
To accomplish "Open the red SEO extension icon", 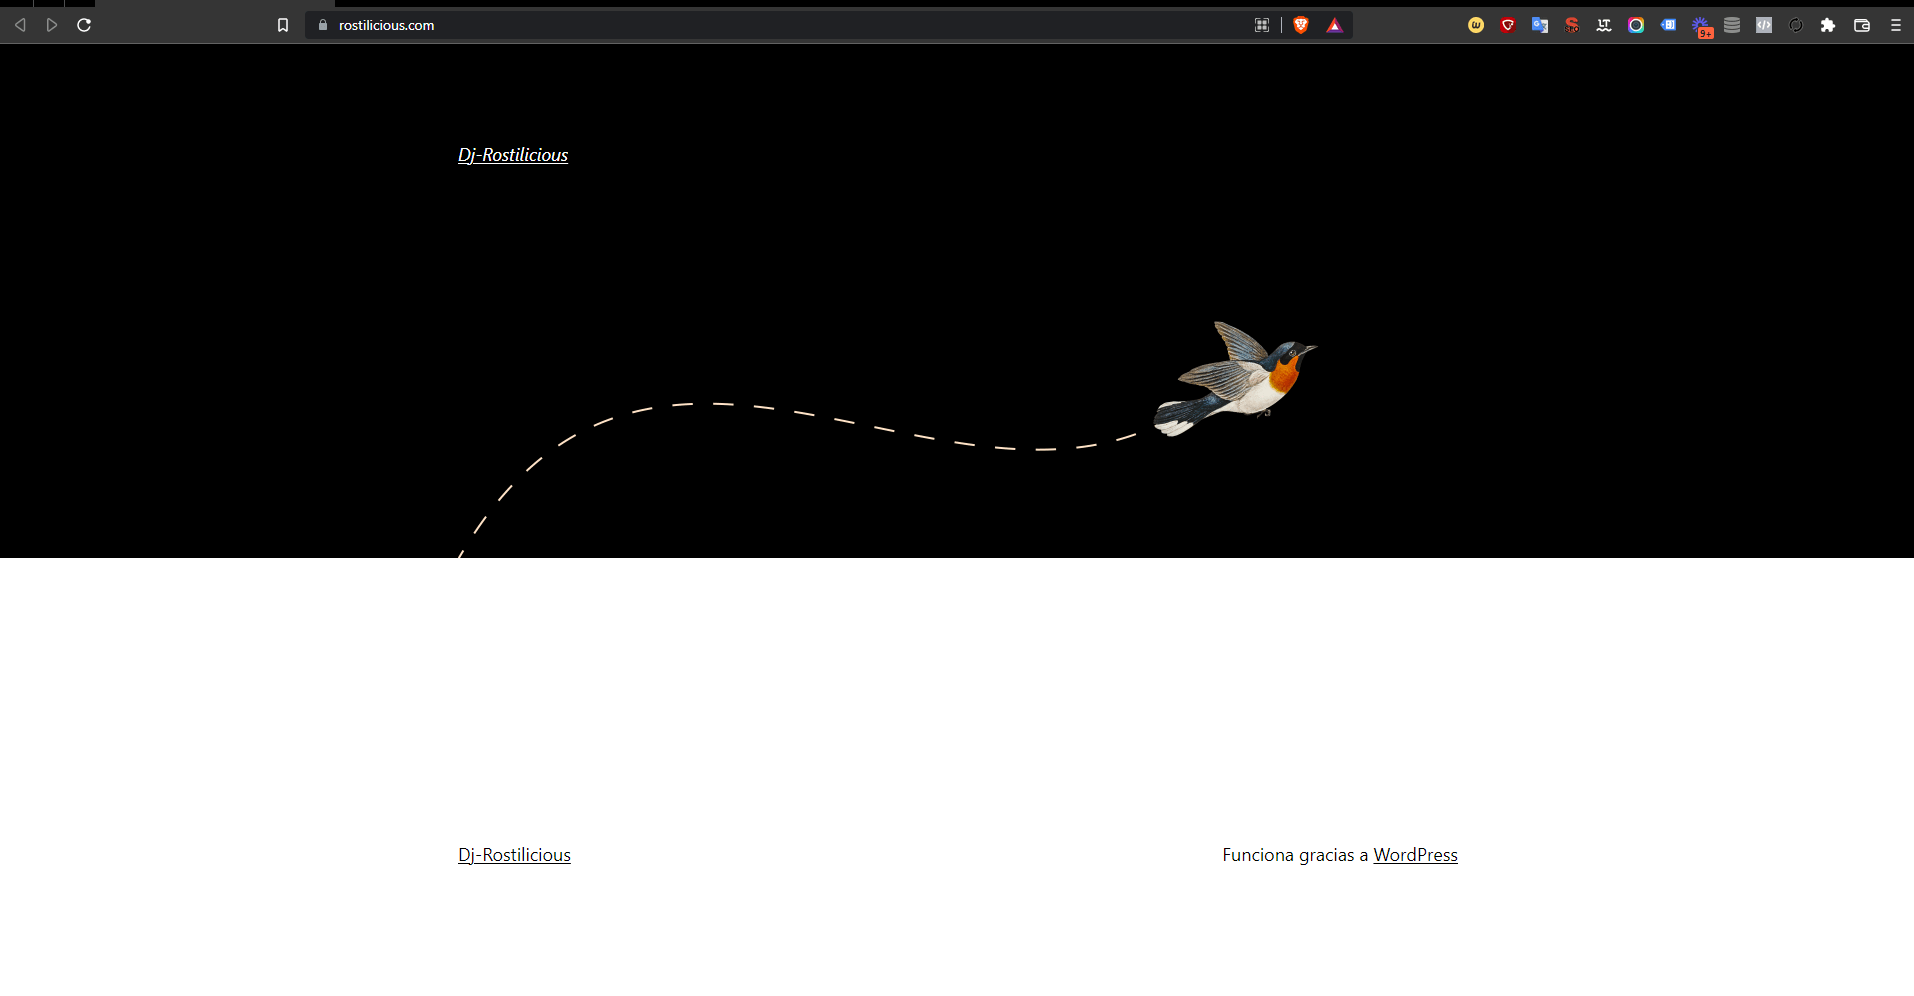I will click(x=1572, y=25).
